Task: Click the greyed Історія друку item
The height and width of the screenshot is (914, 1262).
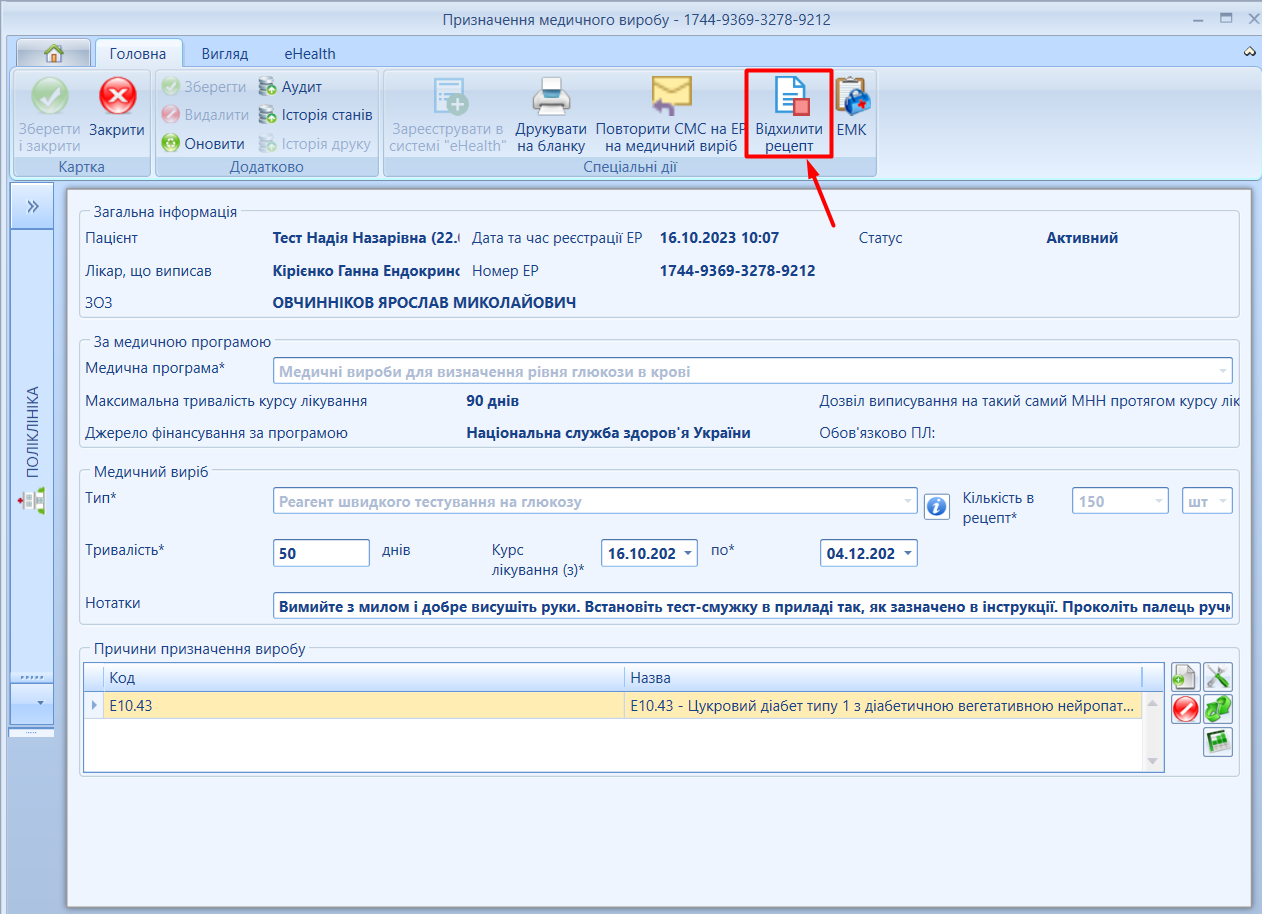Action: (x=314, y=143)
